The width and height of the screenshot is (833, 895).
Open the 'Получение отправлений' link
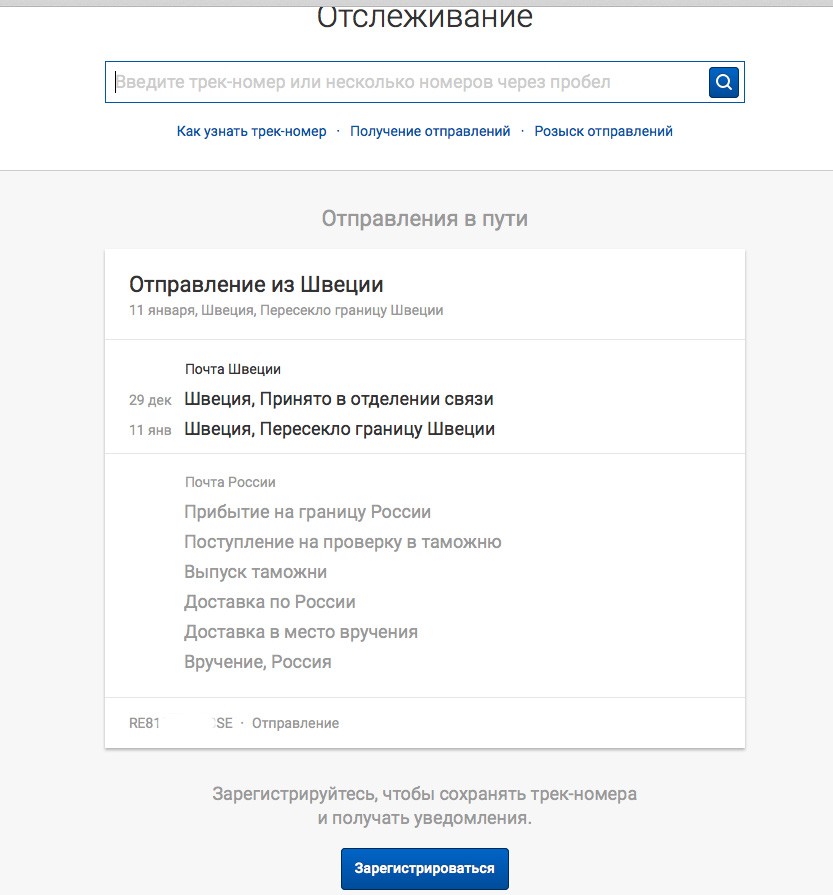pyautogui.click(x=430, y=131)
